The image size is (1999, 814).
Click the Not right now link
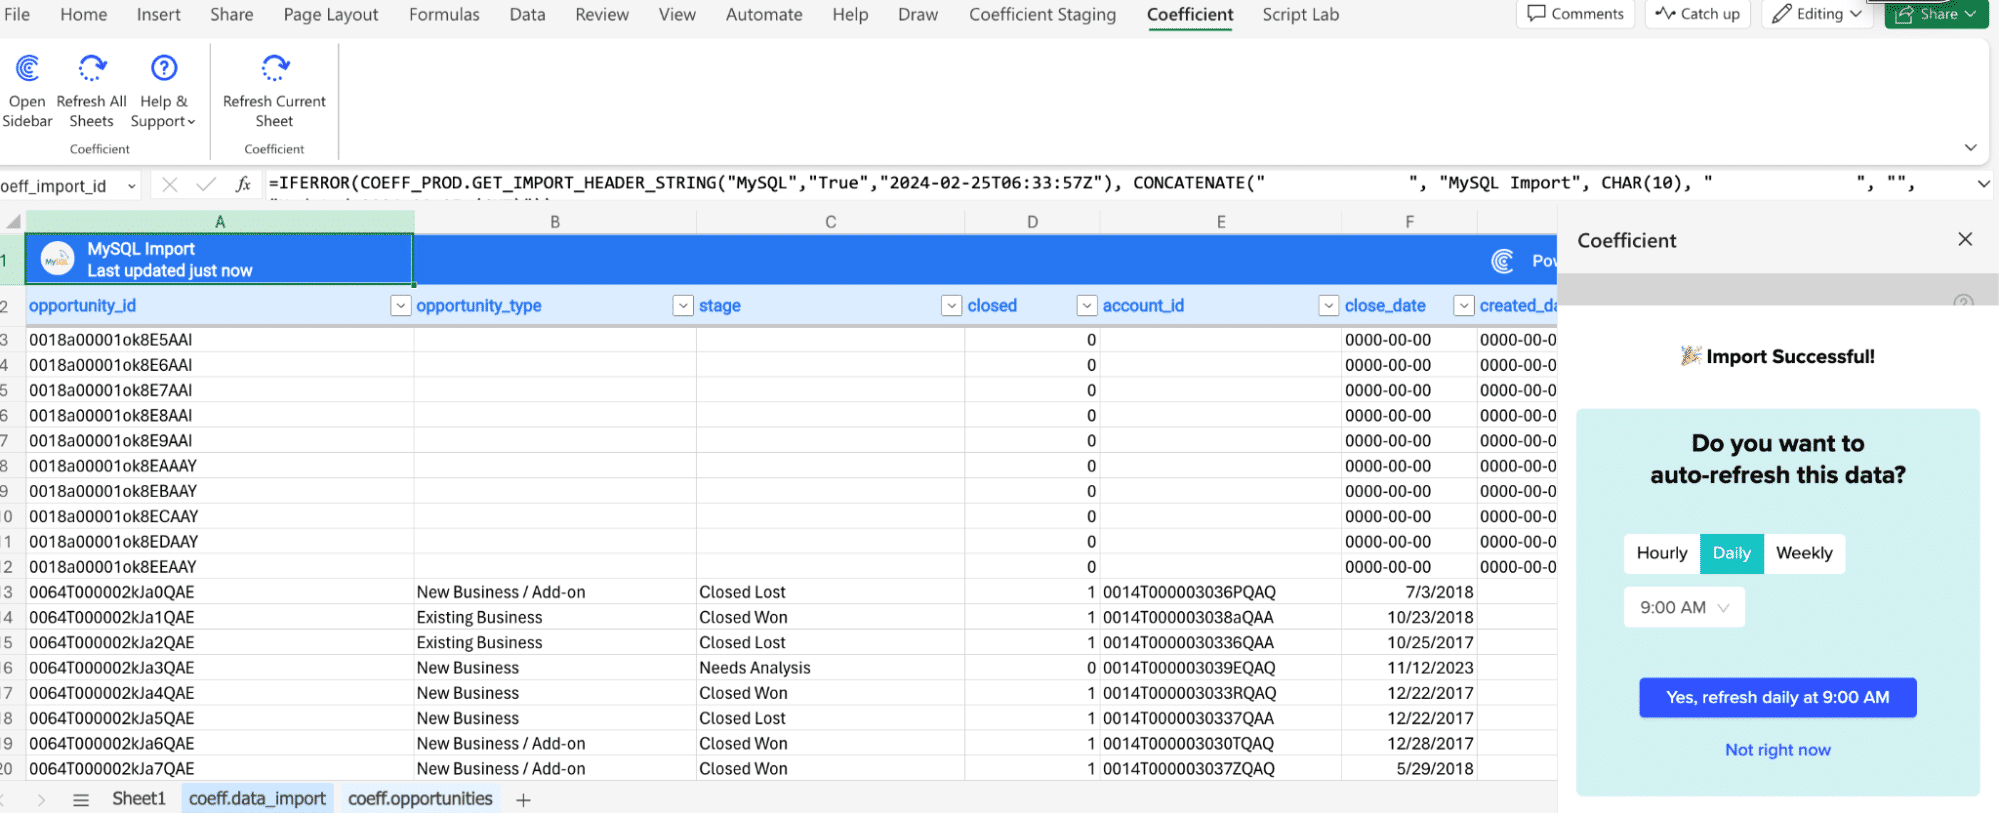pos(1777,749)
